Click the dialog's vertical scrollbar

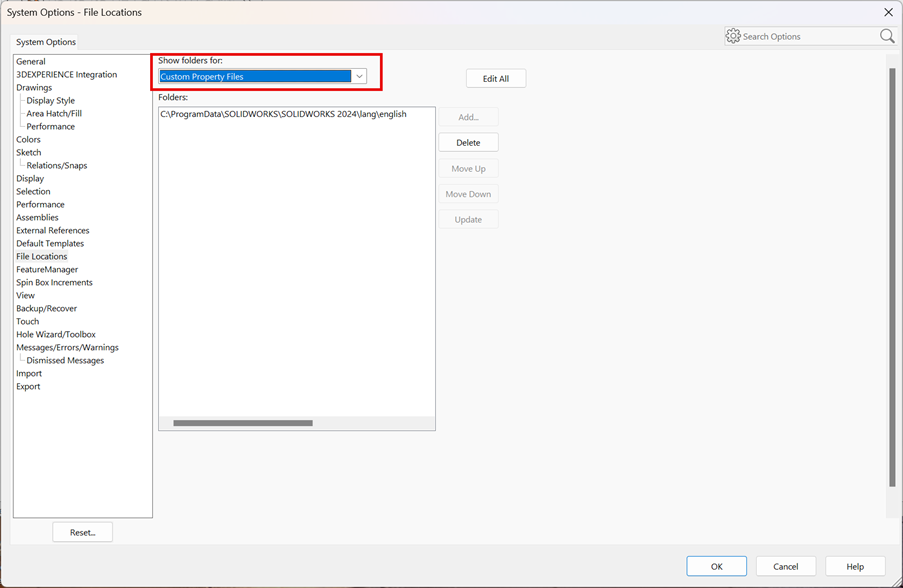pos(892,276)
